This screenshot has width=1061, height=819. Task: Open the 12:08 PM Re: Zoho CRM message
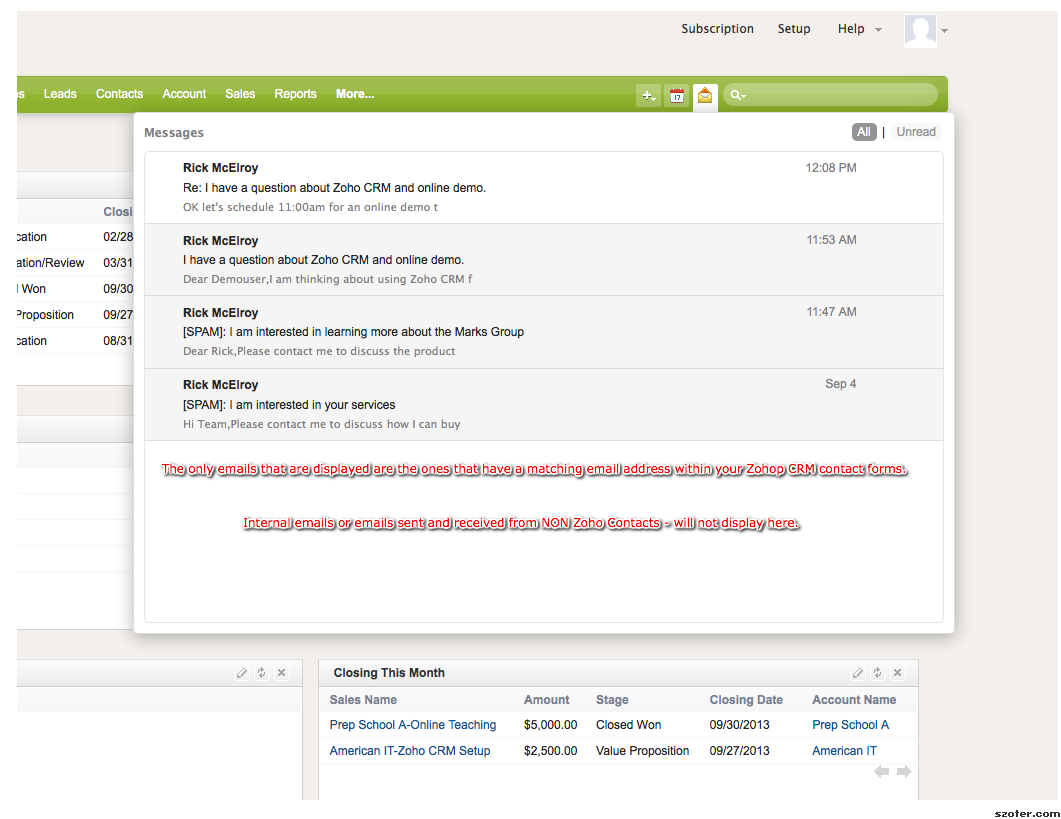[543, 187]
